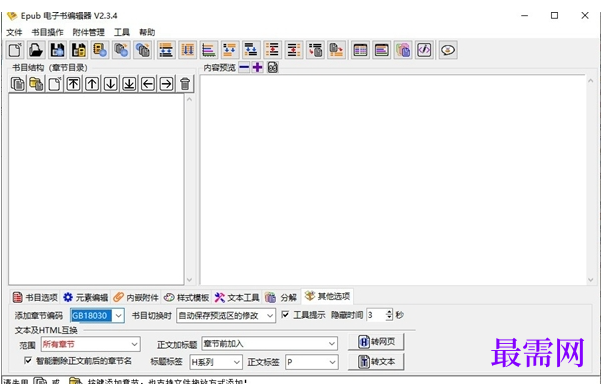This screenshot has width=603, height=384.
Task: Click inside the 内容预览 content area
Action: (393, 180)
